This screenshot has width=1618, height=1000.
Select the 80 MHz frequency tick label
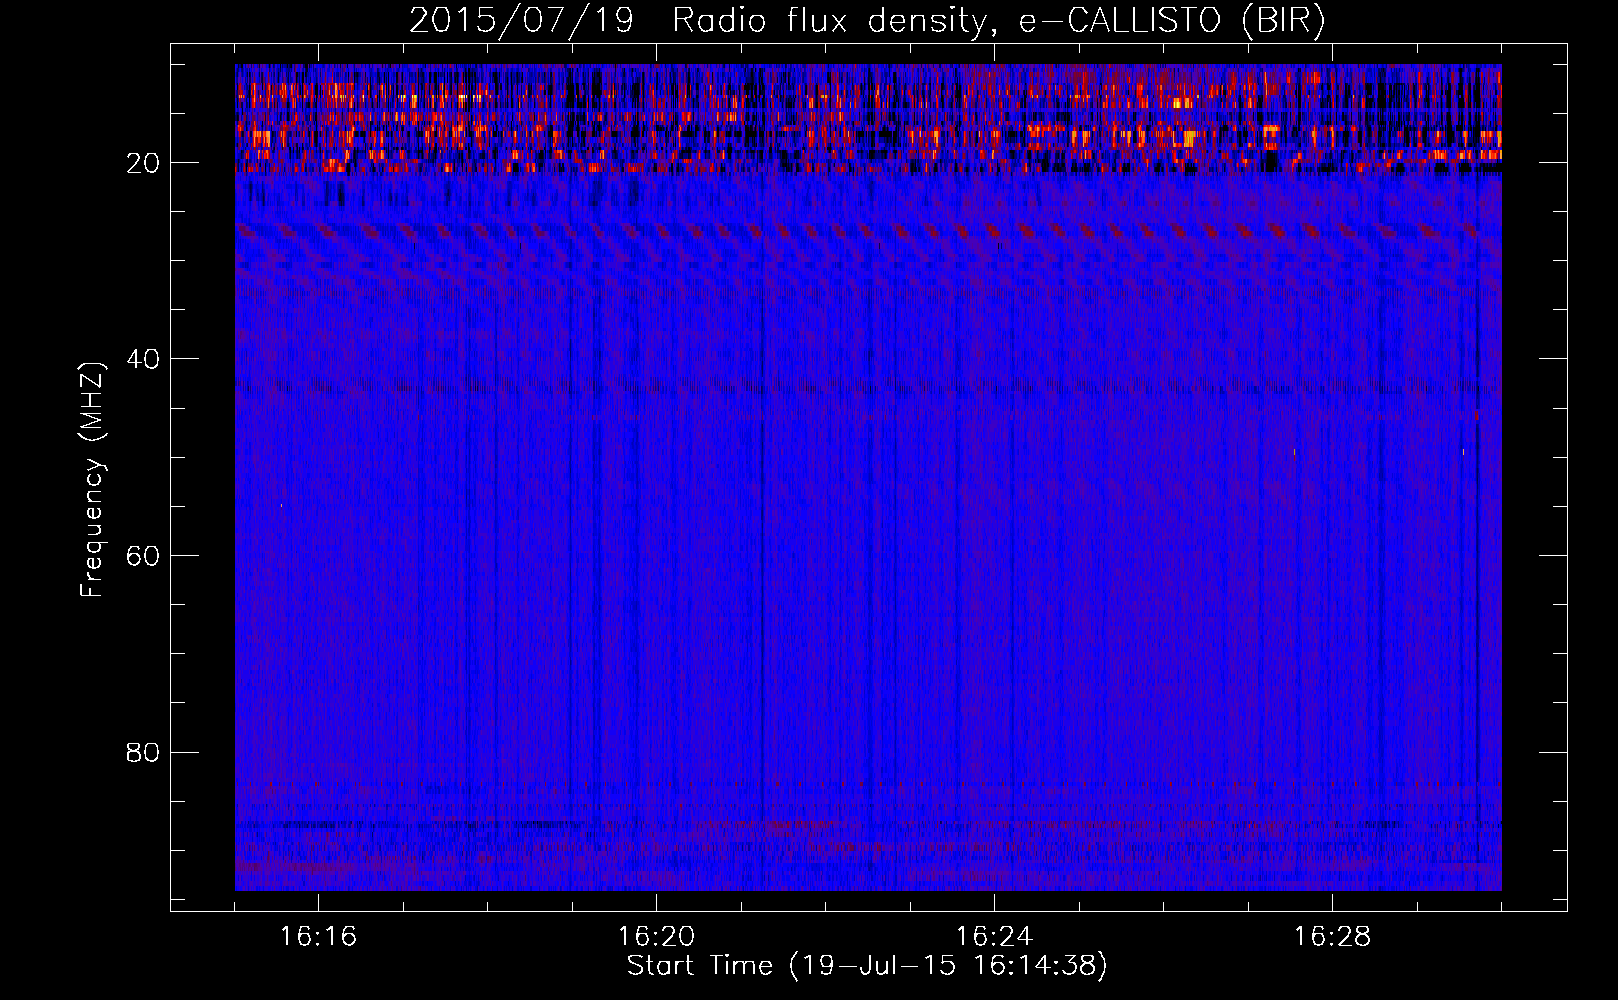tap(144, 752)
